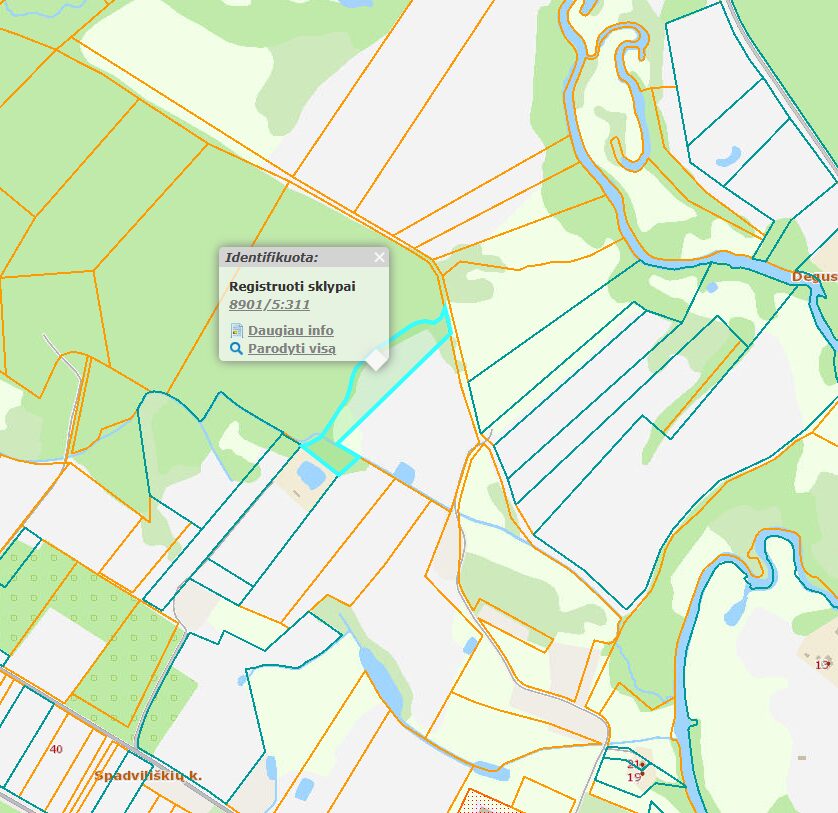Click the magnifier icon beside Parodyti visą
Image resolution: width=838 pixels, height=813 pixels.
point(236,347)
